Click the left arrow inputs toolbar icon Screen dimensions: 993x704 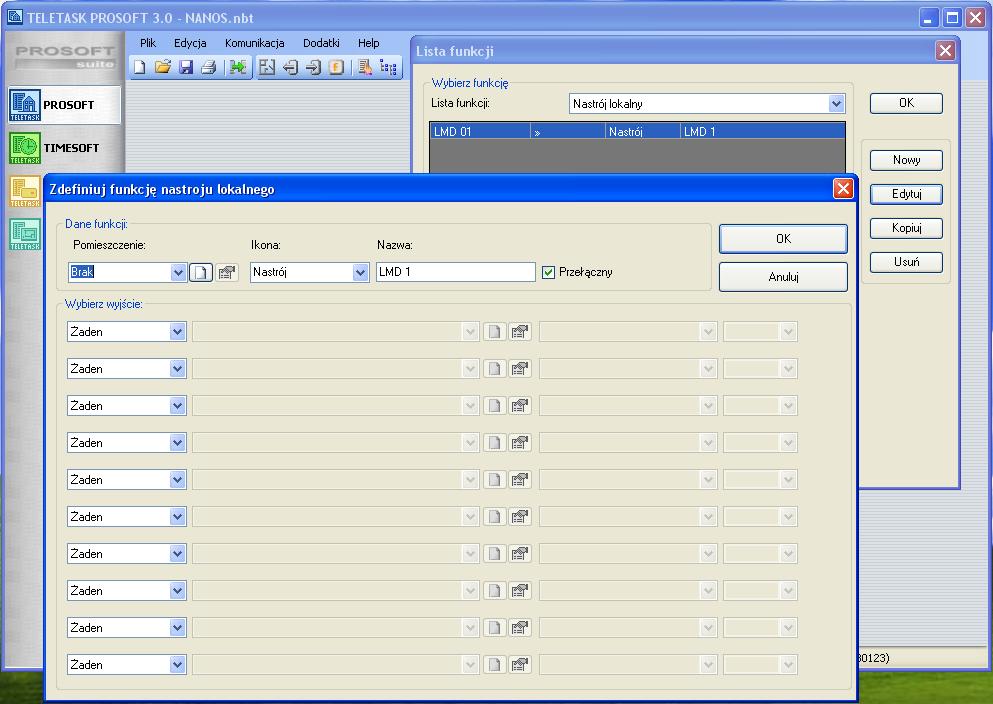point(290,67)
